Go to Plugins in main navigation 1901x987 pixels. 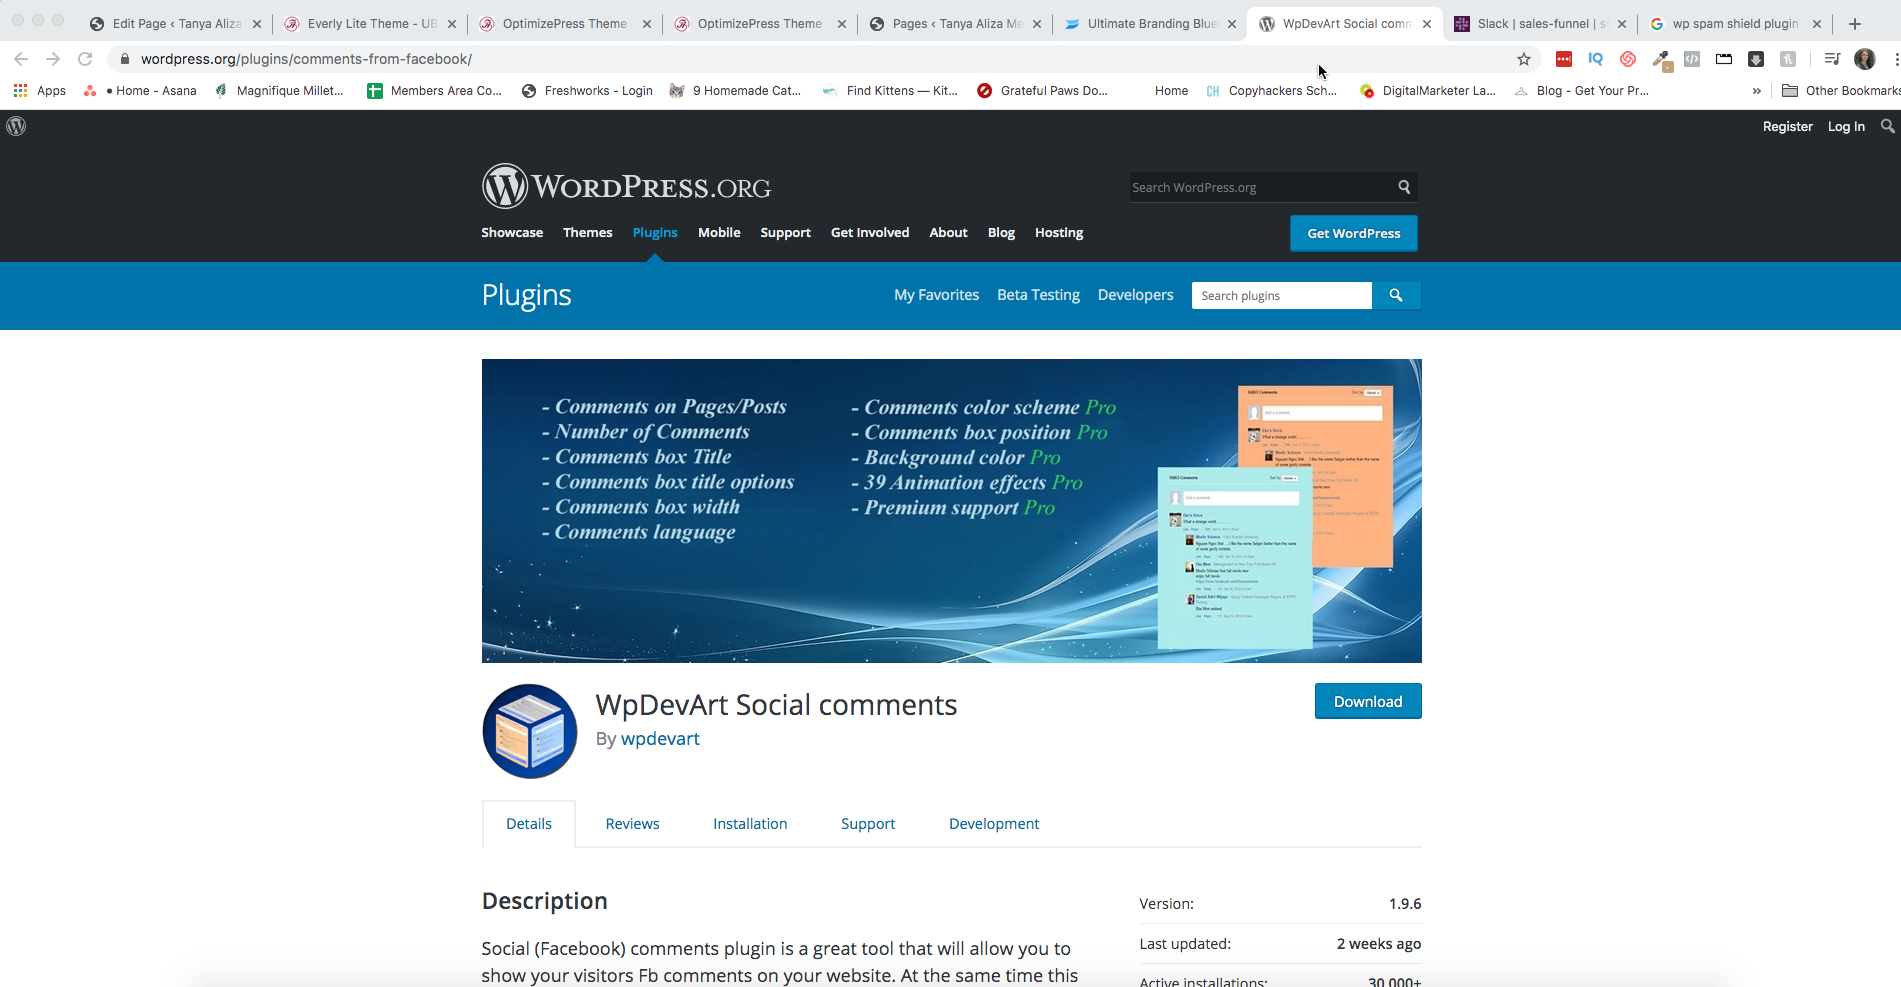(x=655, y=233)
